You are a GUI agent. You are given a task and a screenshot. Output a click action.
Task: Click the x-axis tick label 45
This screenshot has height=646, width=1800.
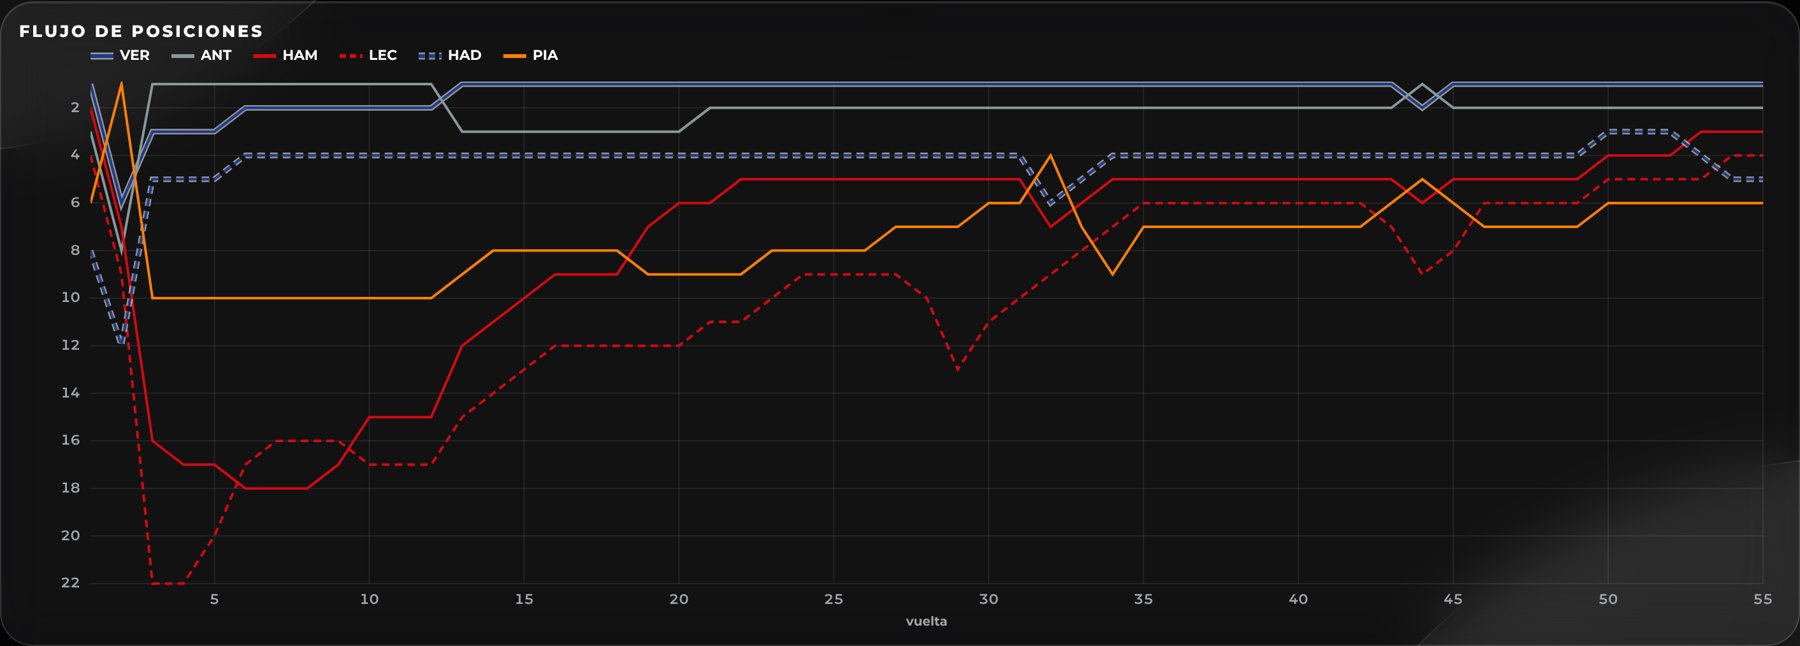pyautogui.click(x=1453, y=599)
